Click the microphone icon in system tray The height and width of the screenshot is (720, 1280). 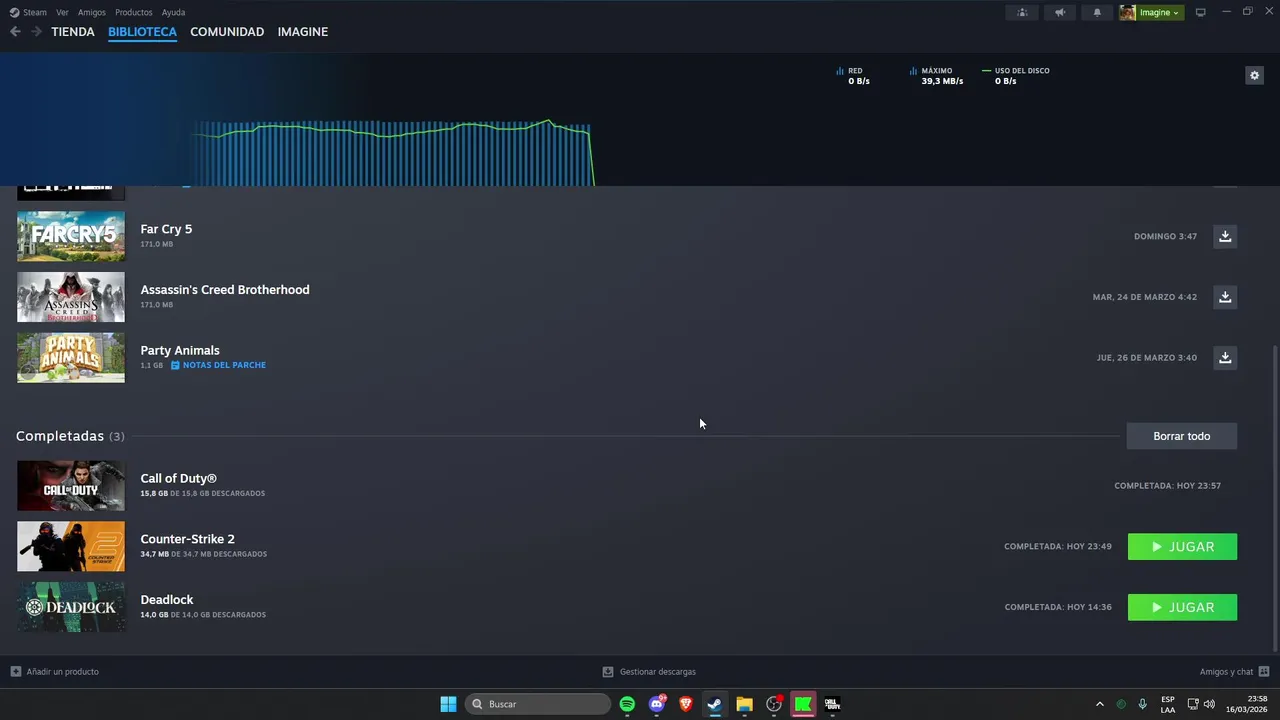pos(1142,704)
